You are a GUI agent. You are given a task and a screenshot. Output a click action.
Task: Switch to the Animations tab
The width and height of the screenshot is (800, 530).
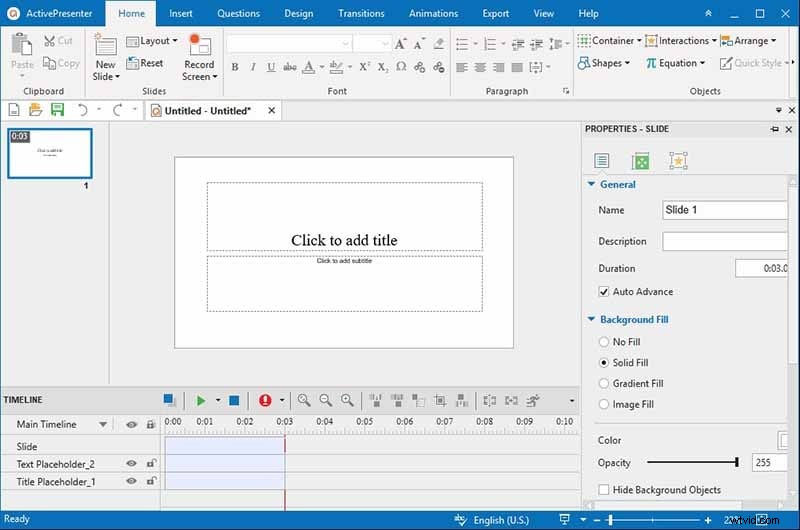(x=434, y=14)
